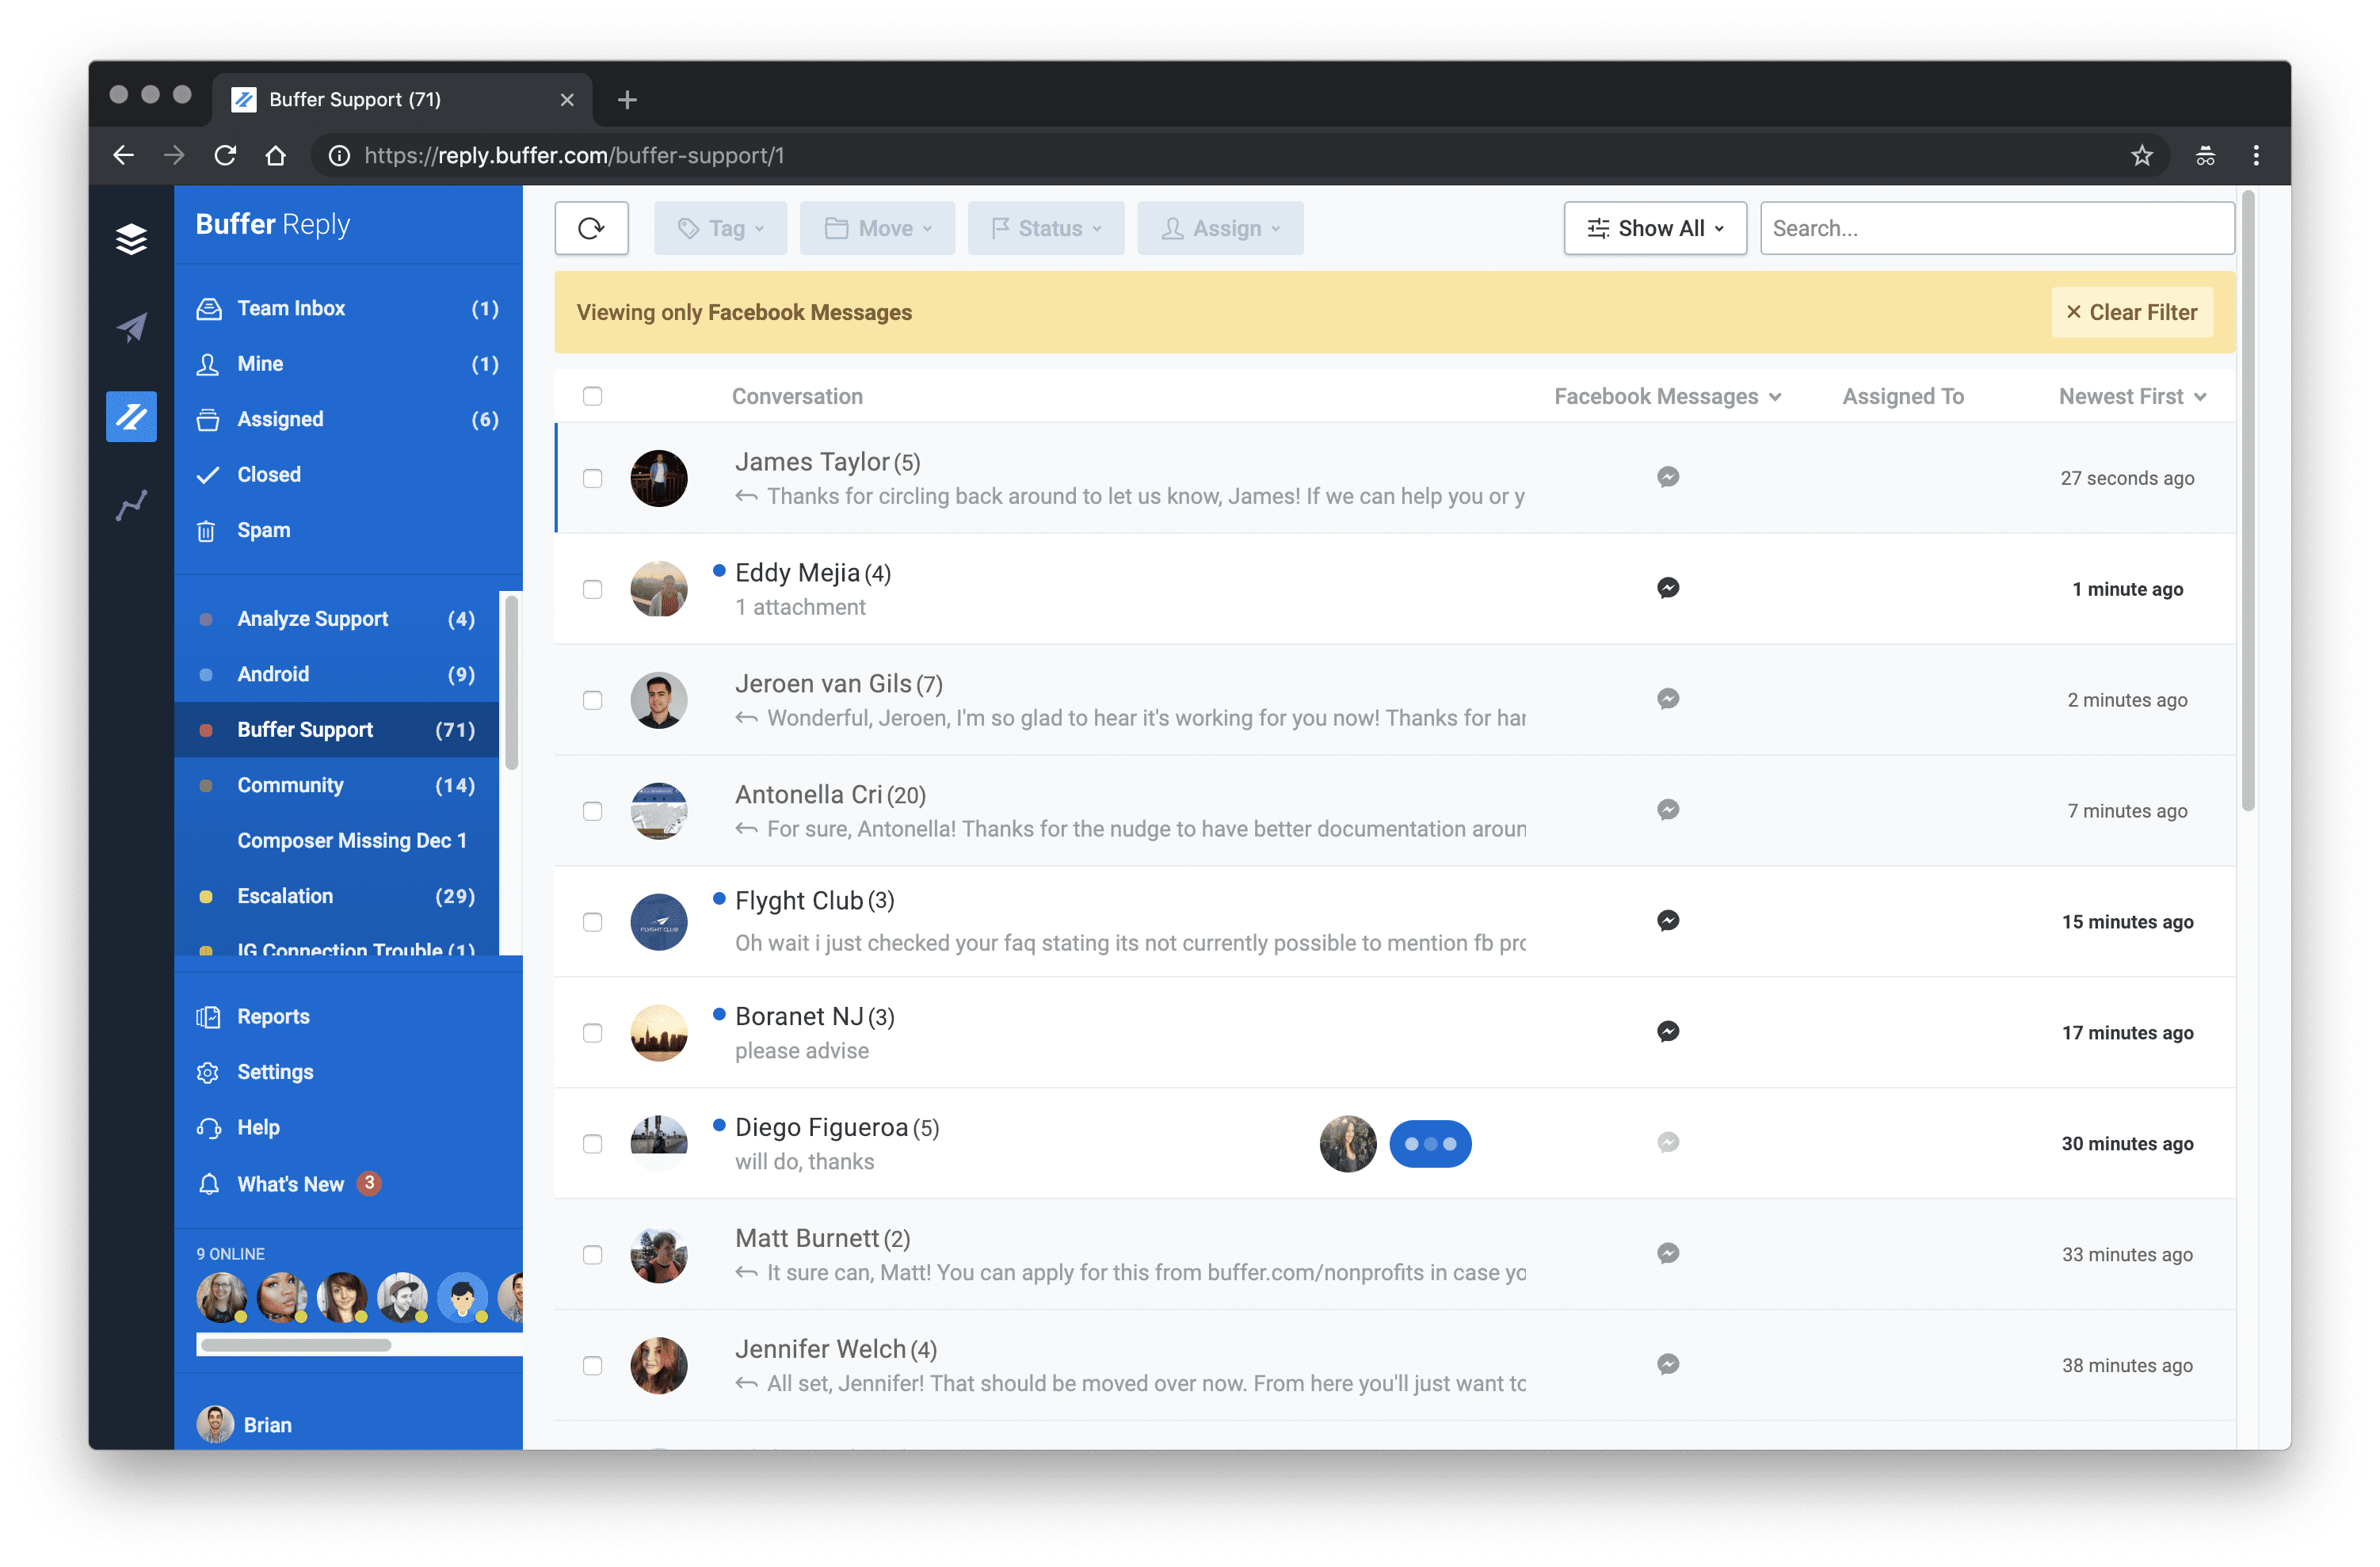Open the Reports panel via its icon

tap(208, 1016)
